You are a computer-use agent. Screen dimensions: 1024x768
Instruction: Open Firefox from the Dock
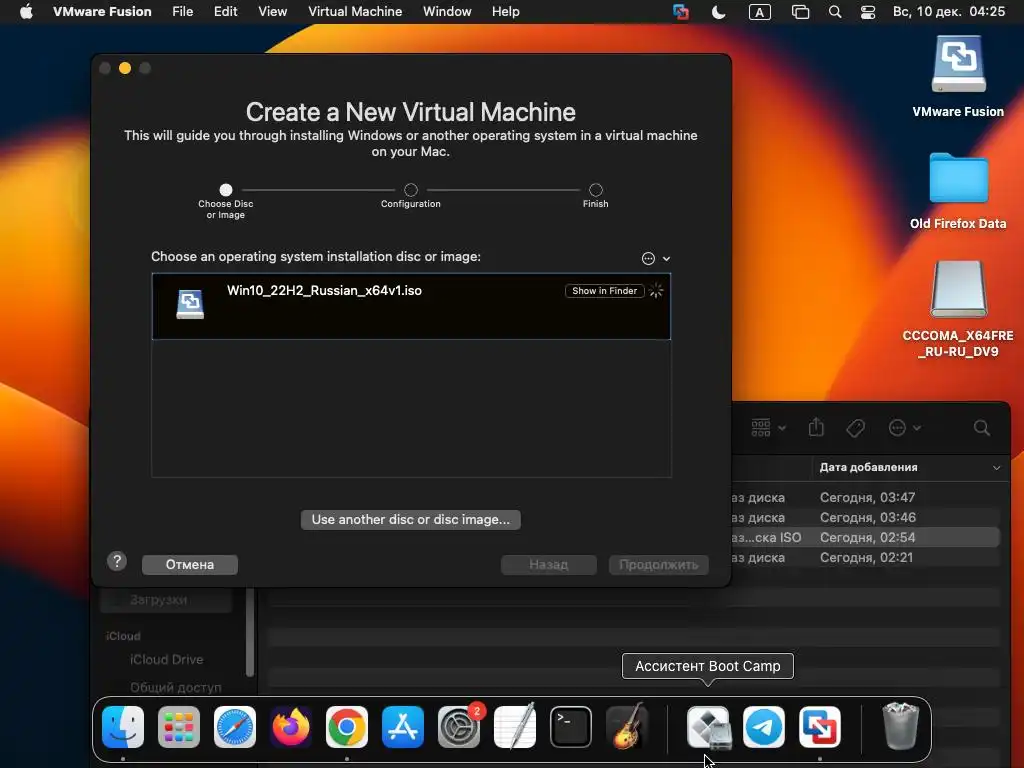(291, 727)
